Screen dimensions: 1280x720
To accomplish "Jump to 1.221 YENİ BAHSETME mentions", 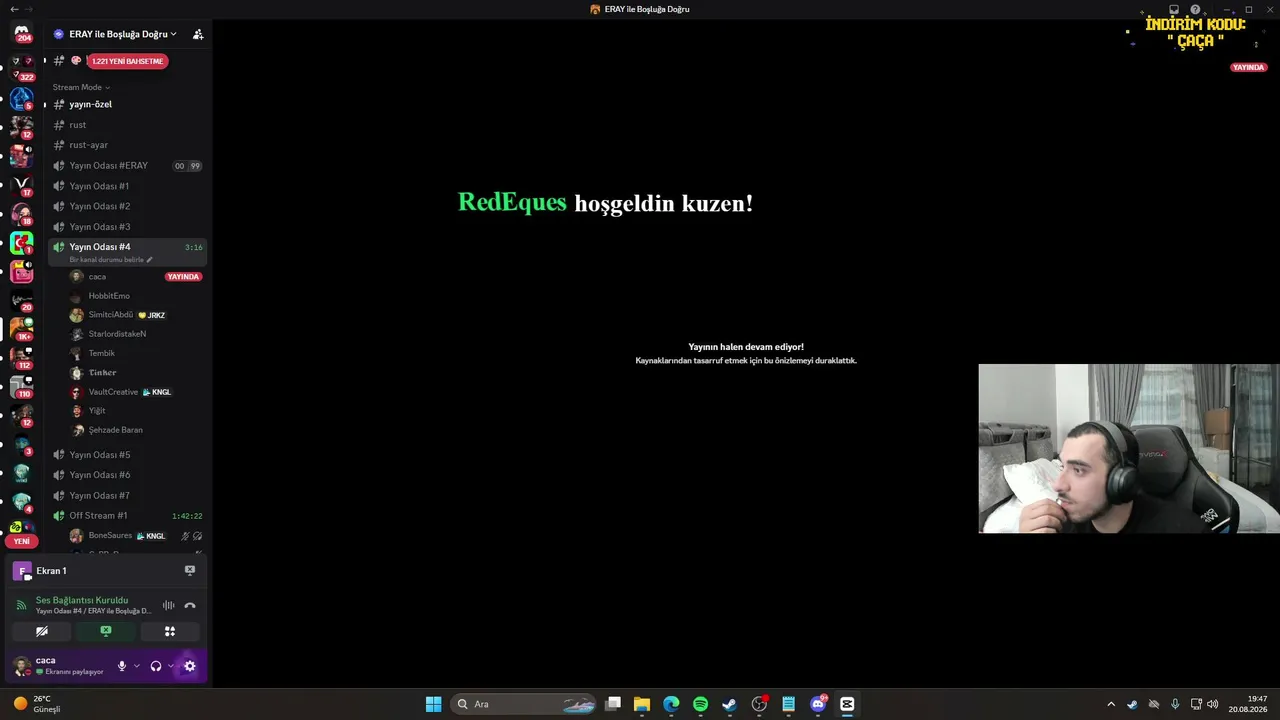I will tap(127, 61).
